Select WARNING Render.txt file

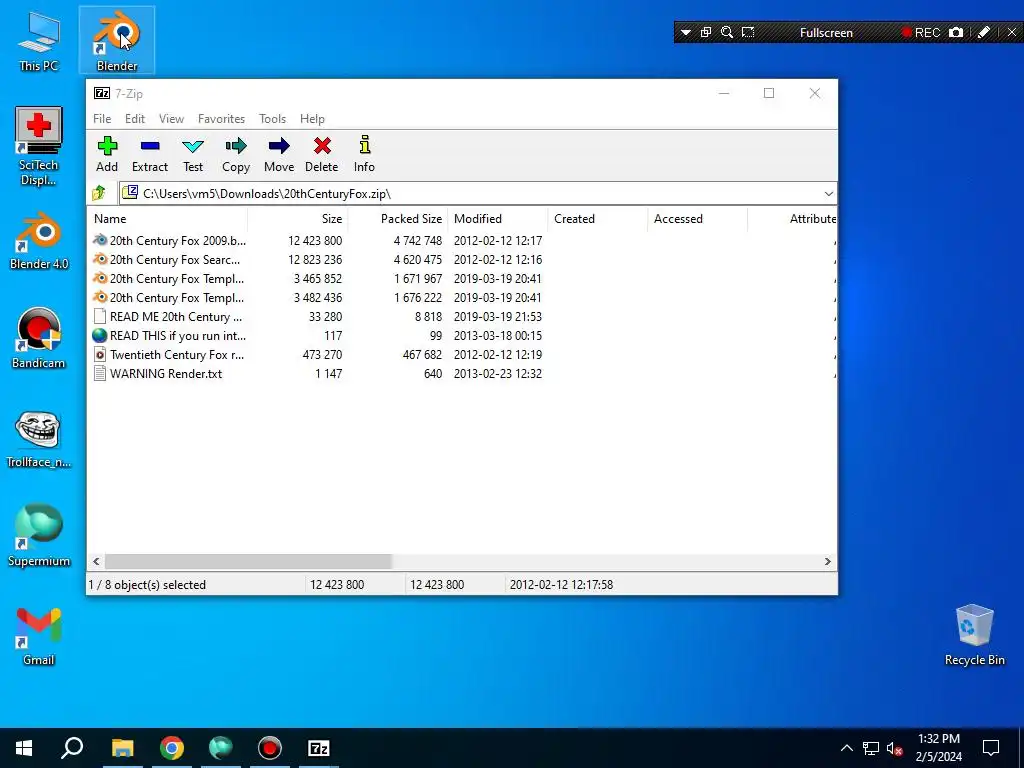tap(158, 374)
